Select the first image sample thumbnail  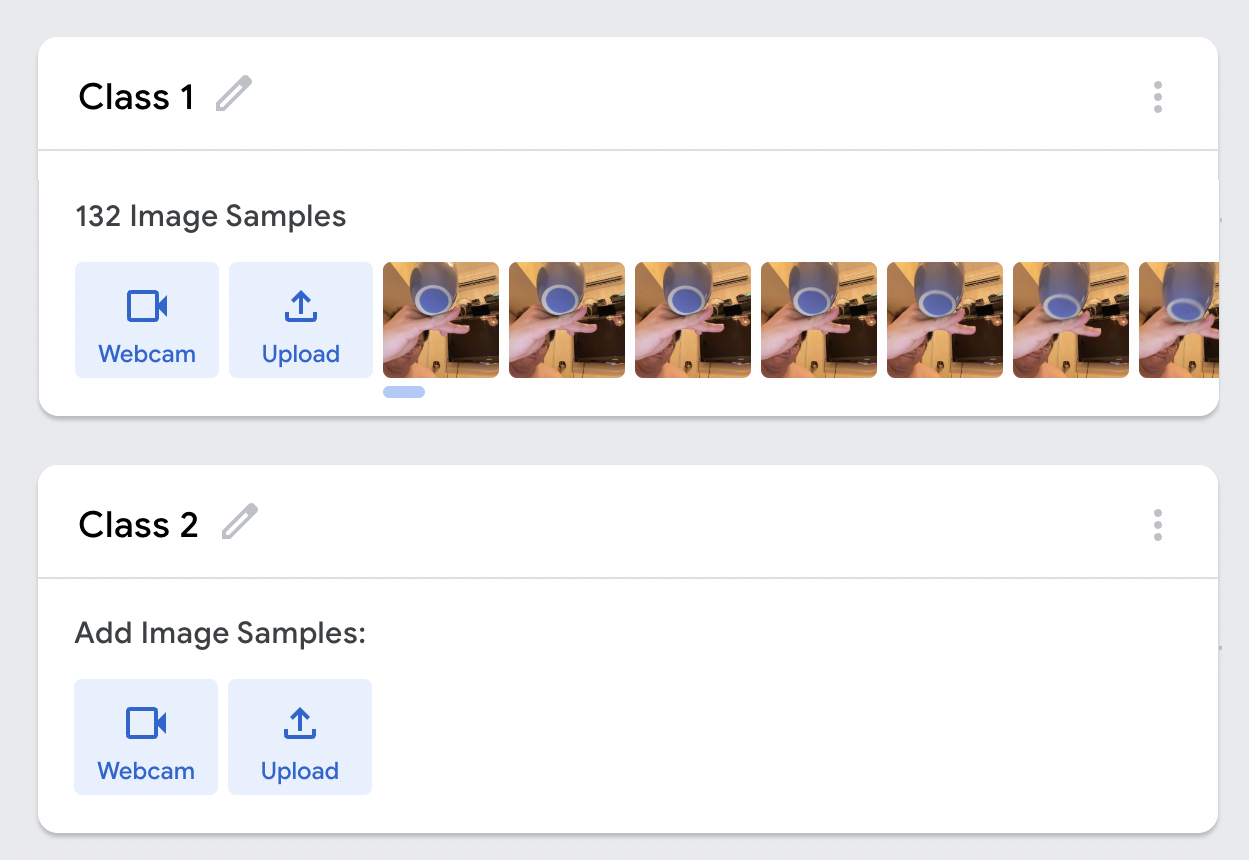click(441, 320)
